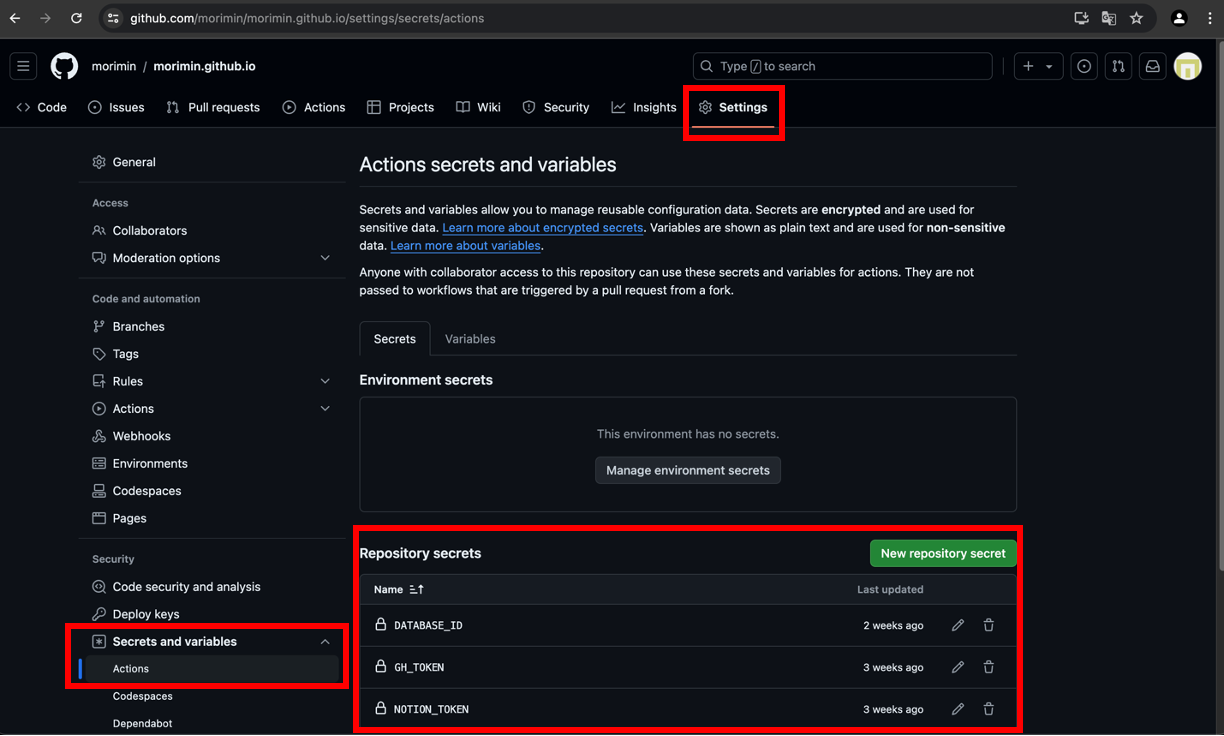Open the user avatar menu
1224x736 pixels.
click(1187, 66)
